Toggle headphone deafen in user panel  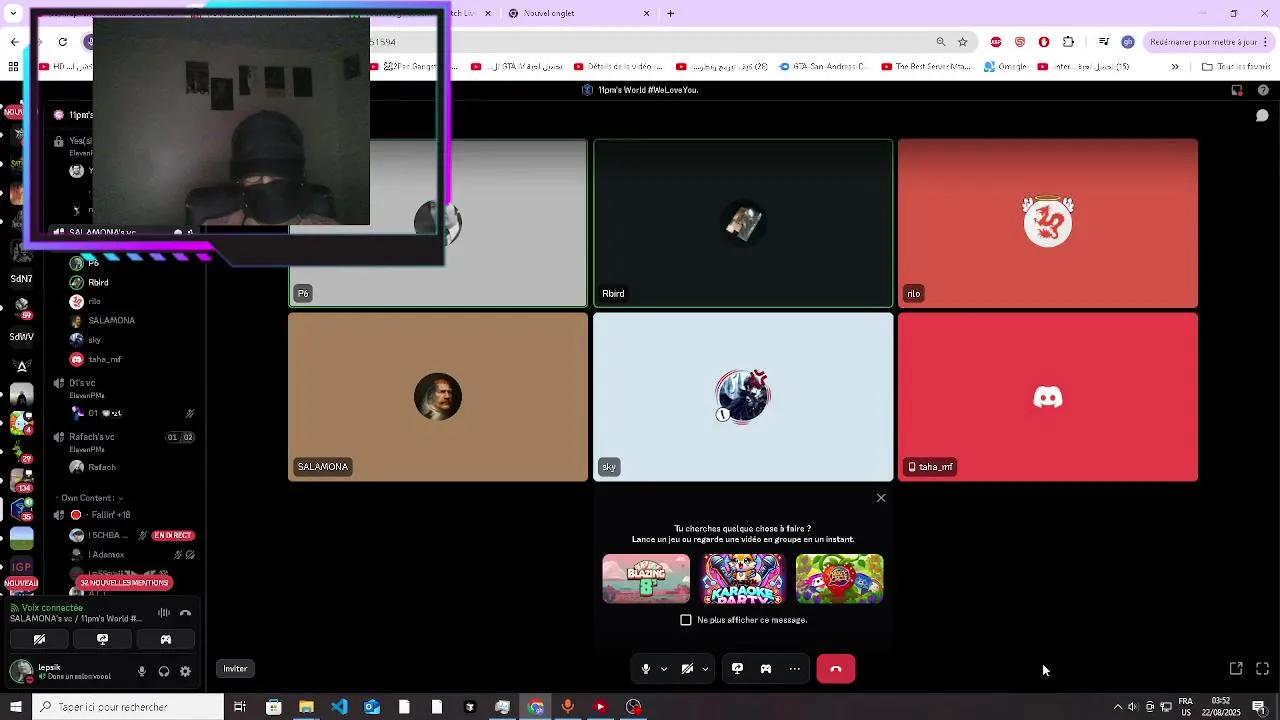tap(164, 672)
